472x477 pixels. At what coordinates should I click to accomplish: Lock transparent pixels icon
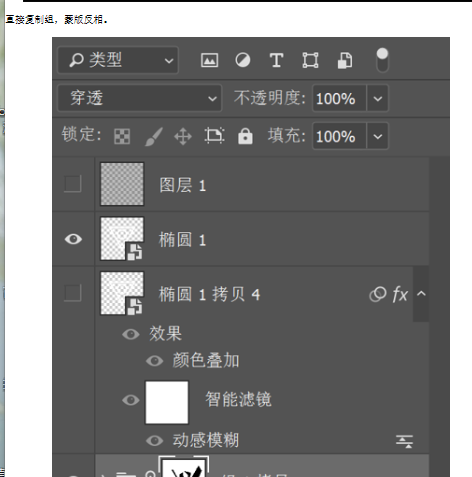click(122, 136)
